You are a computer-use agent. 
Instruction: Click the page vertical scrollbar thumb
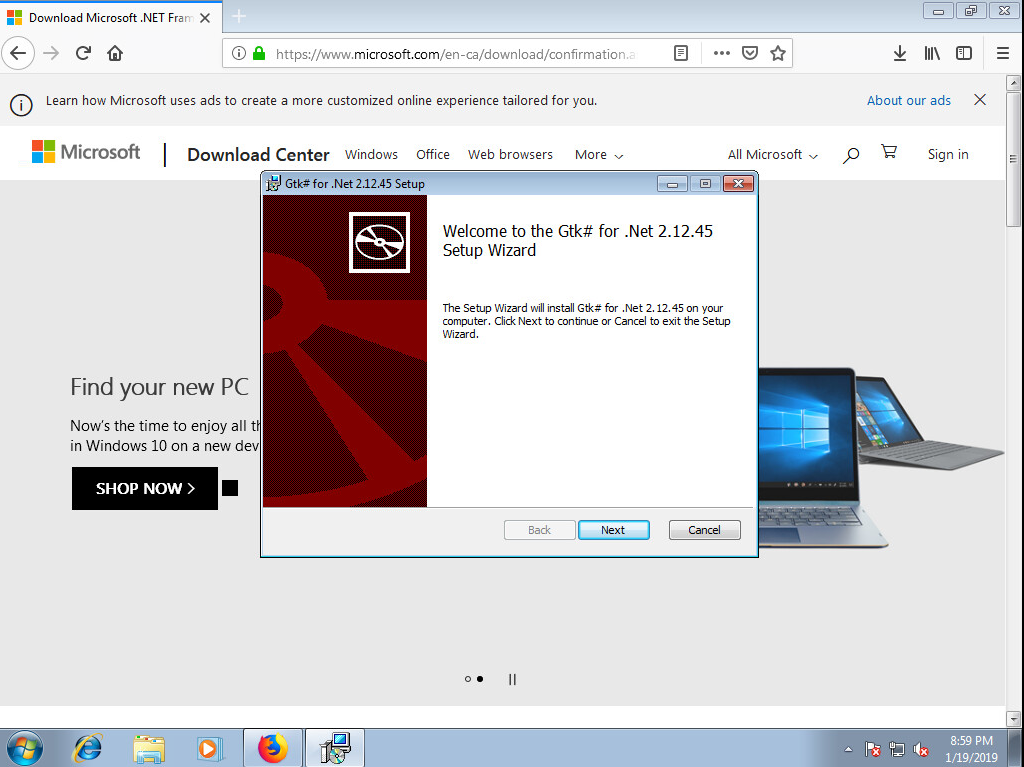coord(1013,158)
